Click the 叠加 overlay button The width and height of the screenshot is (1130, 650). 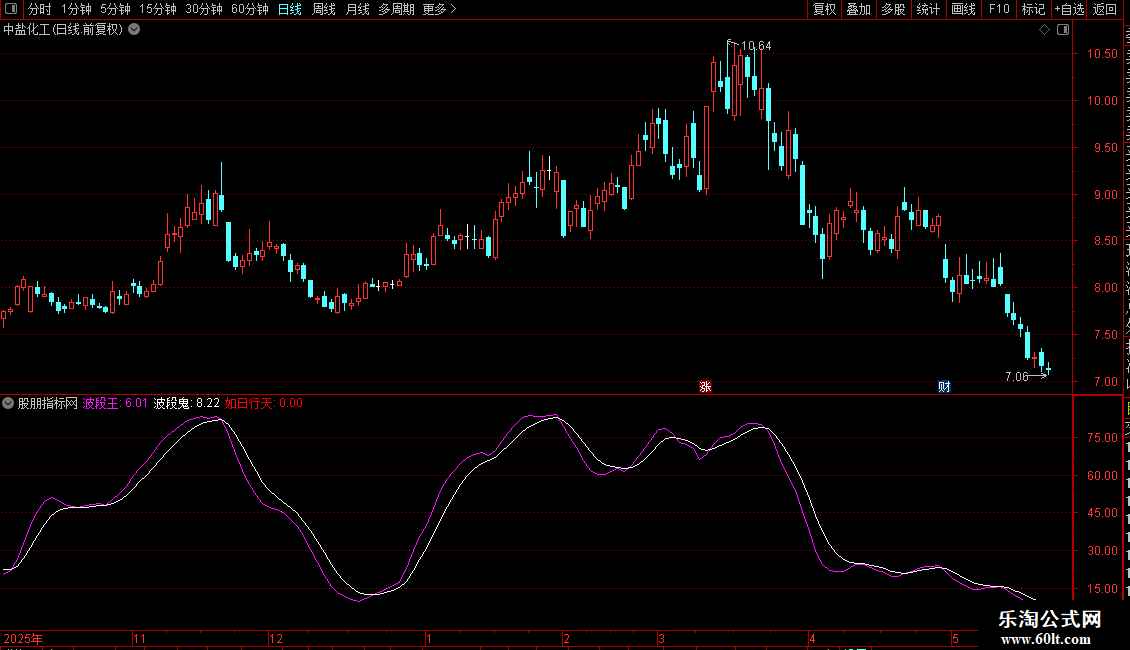point(858,9)
